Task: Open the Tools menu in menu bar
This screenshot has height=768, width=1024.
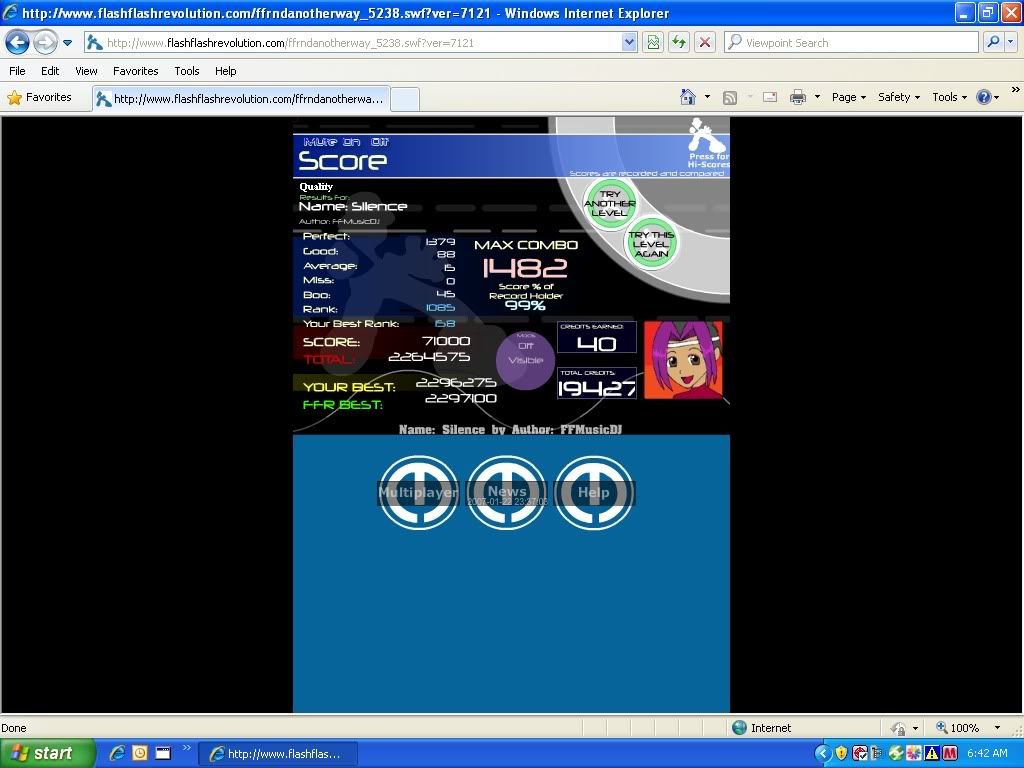Action: click(x=187, y=71)
